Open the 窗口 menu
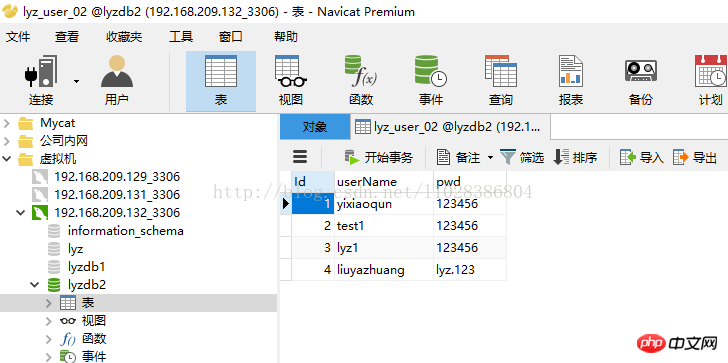The height and width of the screenshot is (363, 728). click(x=231, y=37)
